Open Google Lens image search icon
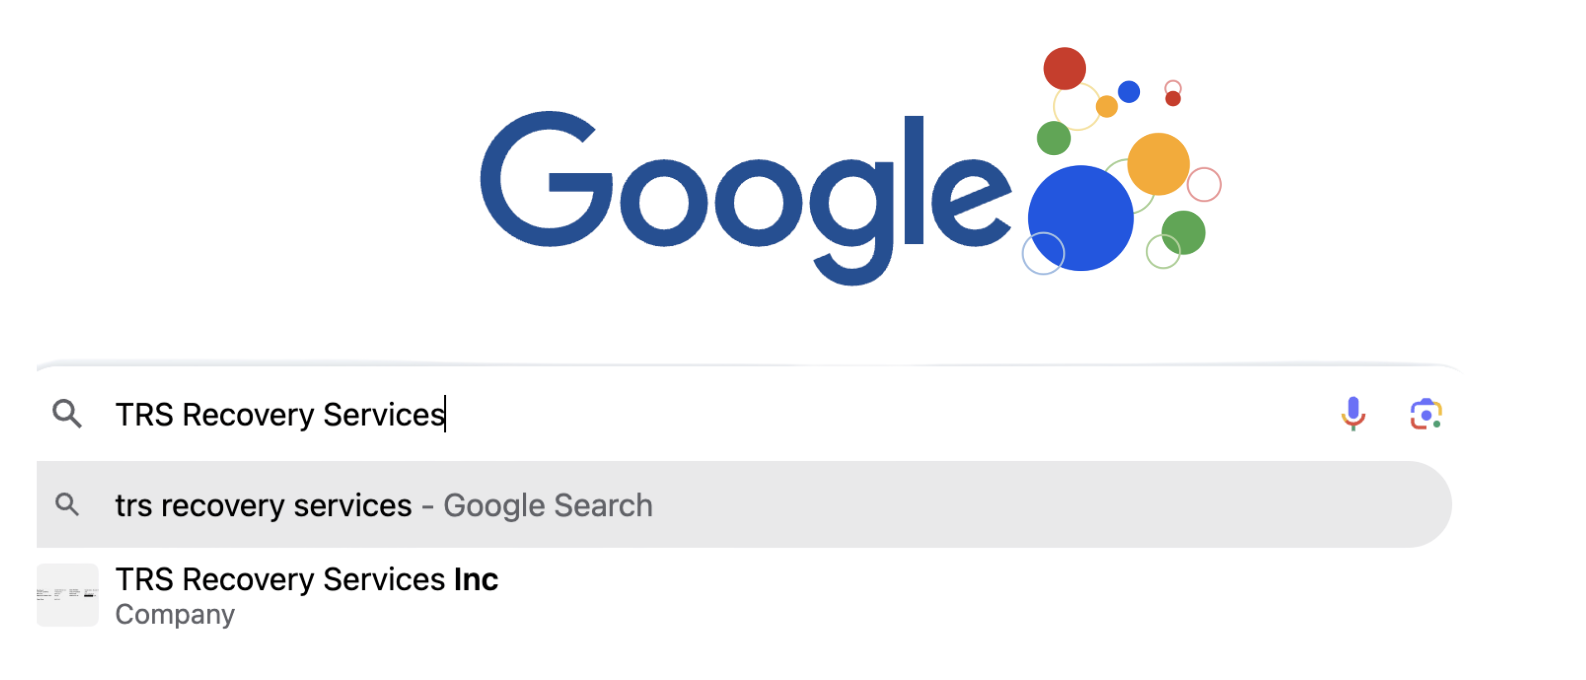 click(1426, 414)
